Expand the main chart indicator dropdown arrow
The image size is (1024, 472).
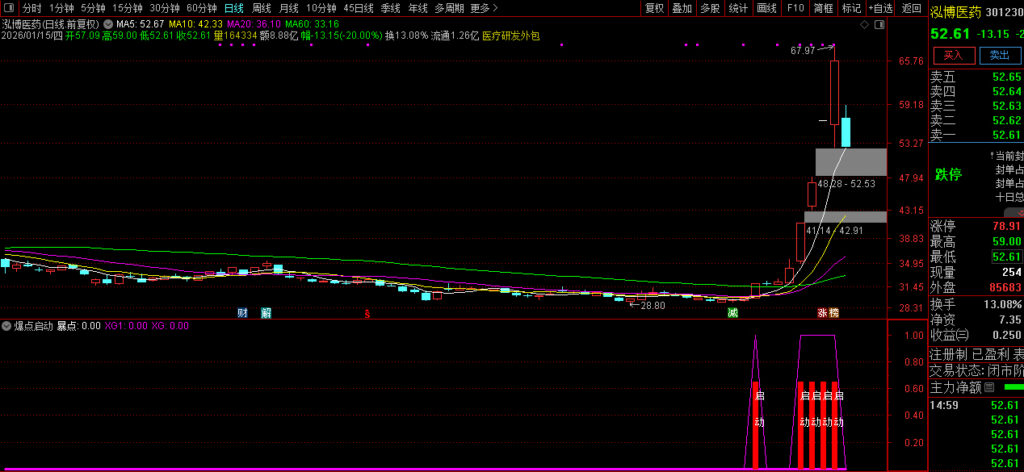[109, 22]
